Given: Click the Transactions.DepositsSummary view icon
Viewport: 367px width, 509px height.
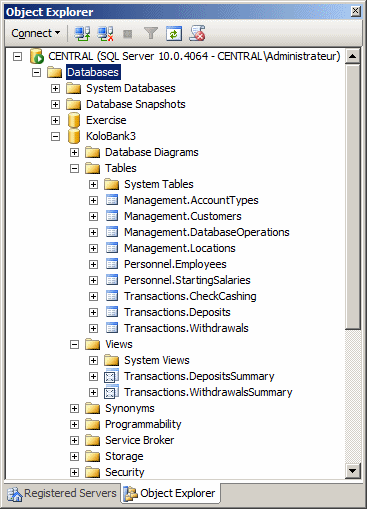Looking at the screenshot, I should [111, 376].
